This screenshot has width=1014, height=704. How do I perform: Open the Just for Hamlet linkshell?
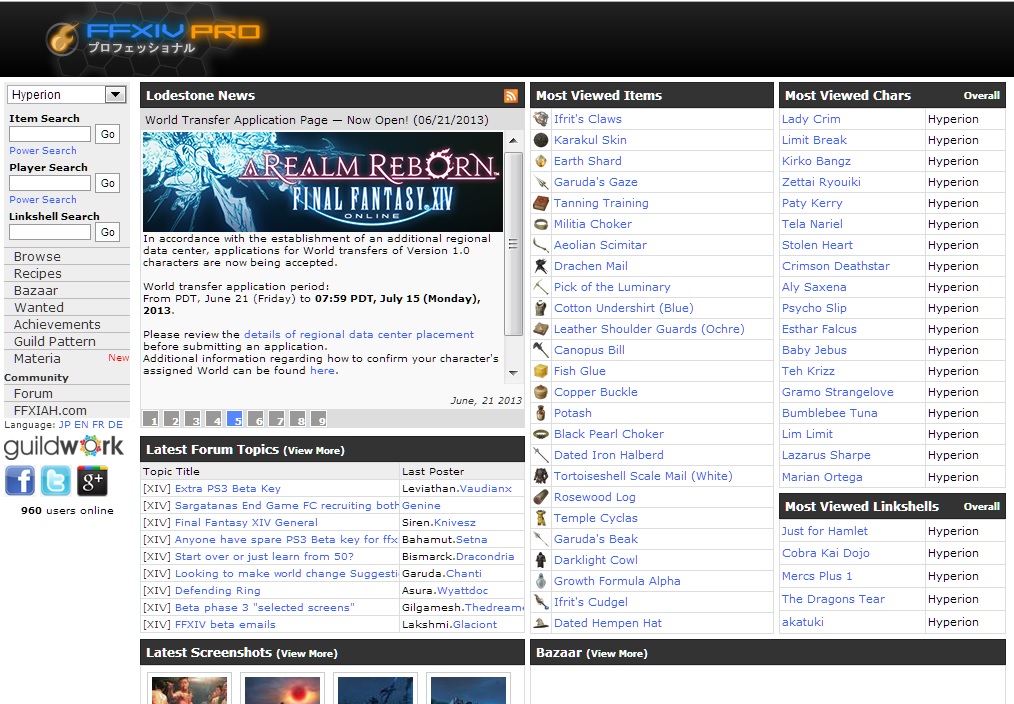(x=825, y=531)
